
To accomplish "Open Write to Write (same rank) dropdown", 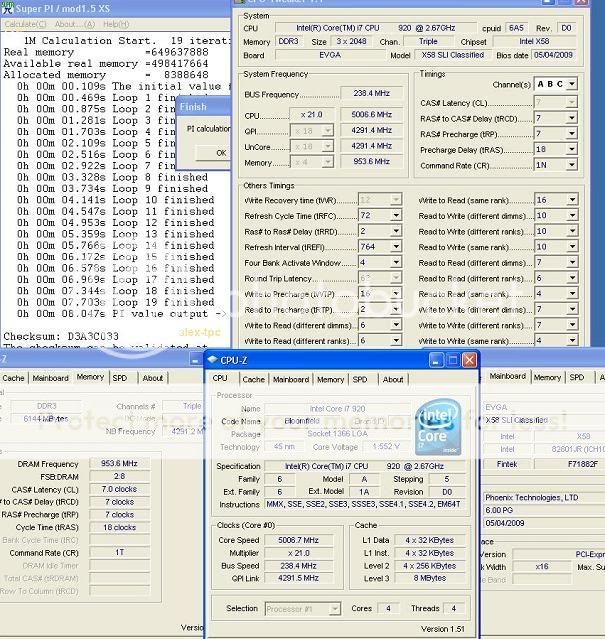I will click(572, 340).
